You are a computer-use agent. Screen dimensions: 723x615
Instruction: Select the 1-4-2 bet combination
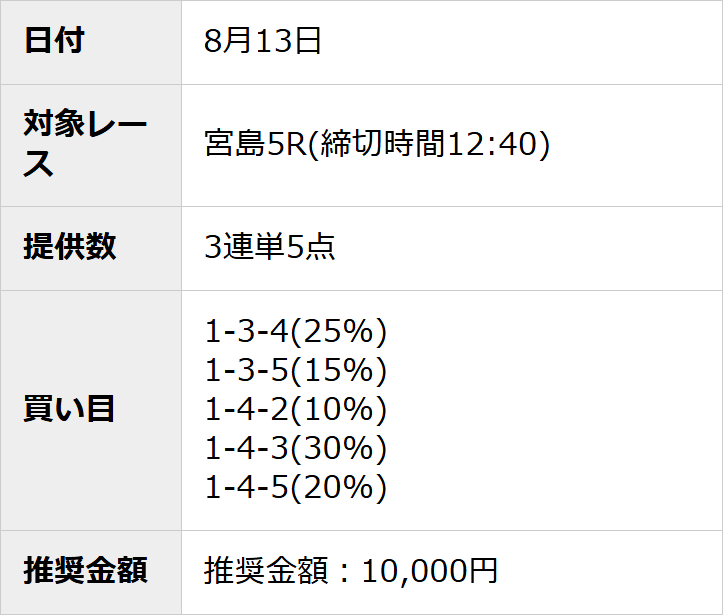coord(246,409)
